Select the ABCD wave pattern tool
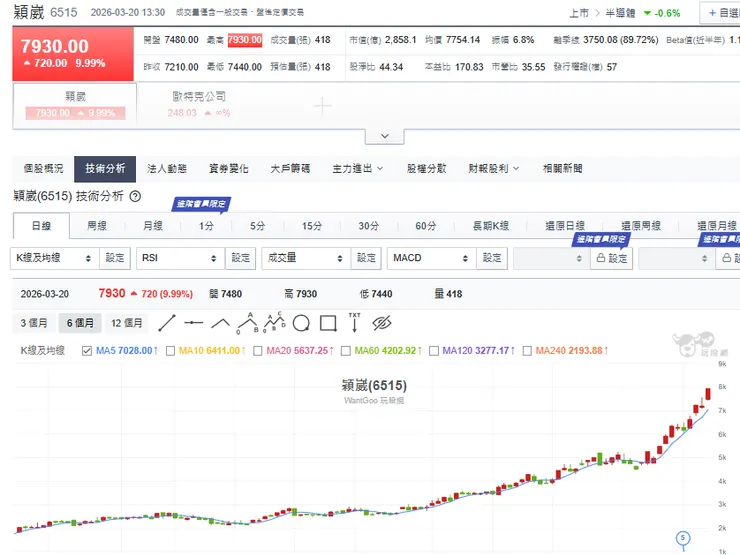This screenshot has height=555, width=740. (275, 322)
